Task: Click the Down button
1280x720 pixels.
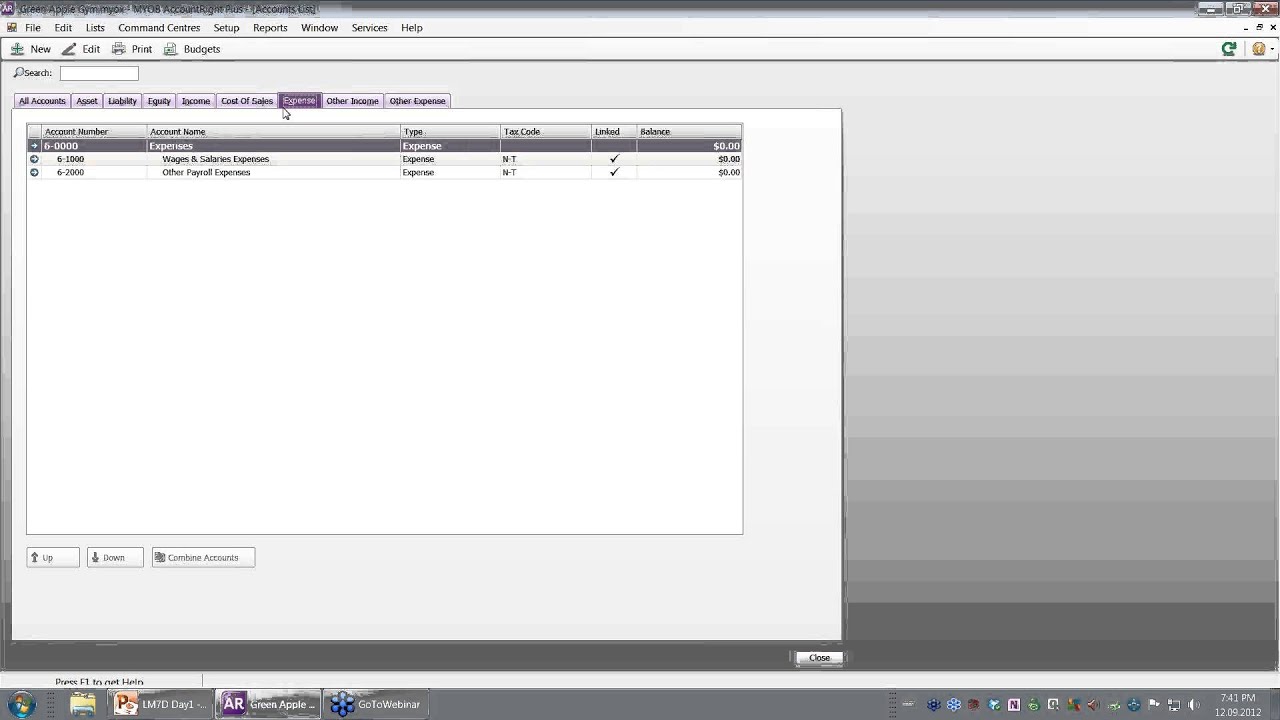Action: click(x=115, y=558)
